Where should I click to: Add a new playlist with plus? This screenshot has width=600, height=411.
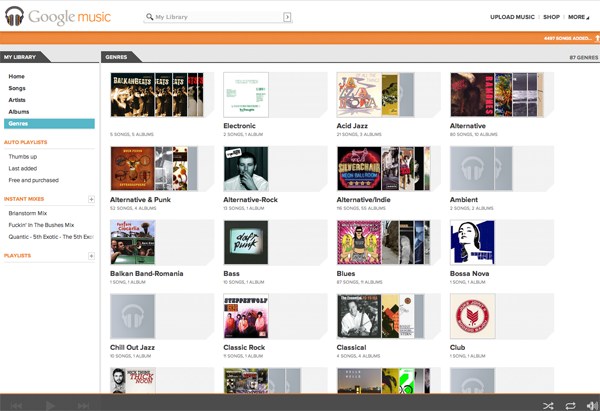coord(91,256)
